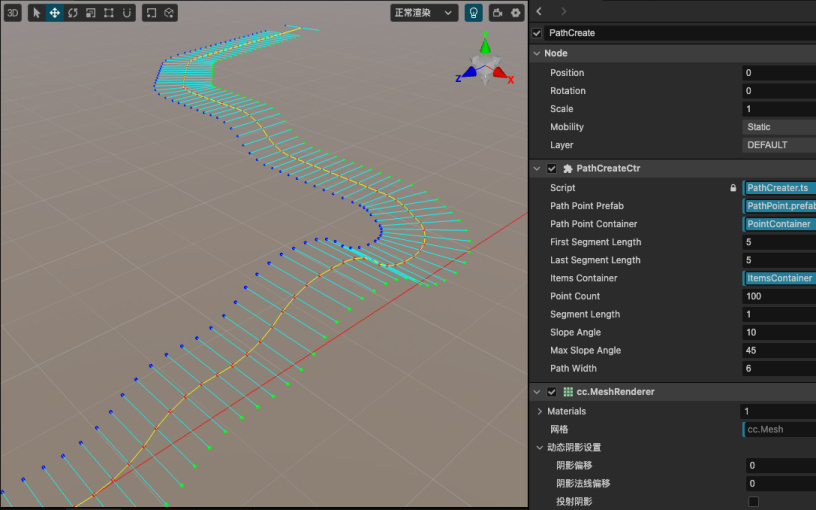Go back in inspector history
Viewport: 816px width, 510px height.
pos(539,11)
